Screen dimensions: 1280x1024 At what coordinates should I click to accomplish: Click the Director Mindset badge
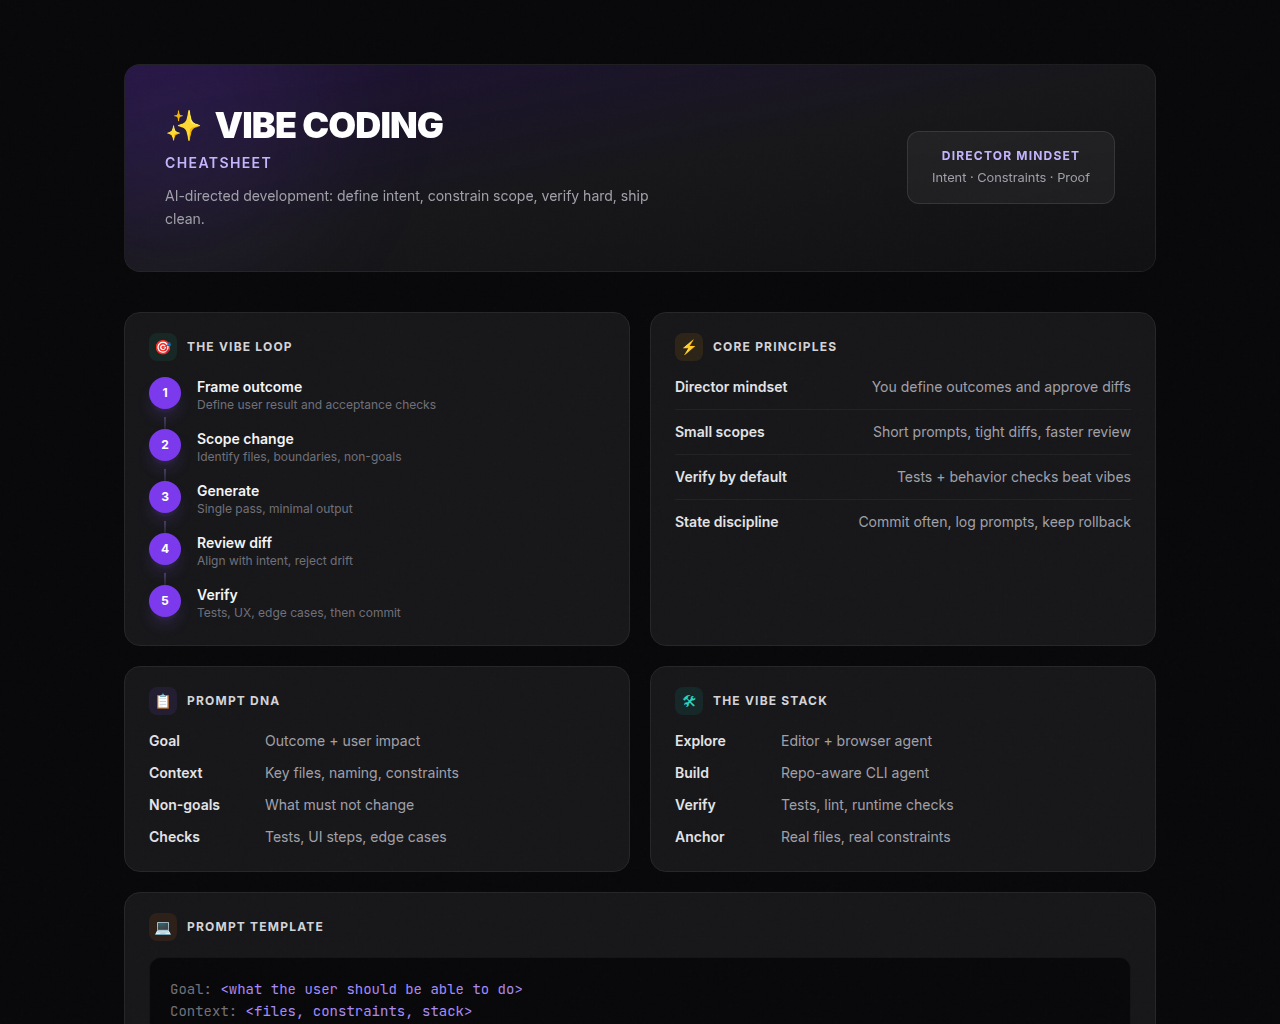(x=1010, y=167)
